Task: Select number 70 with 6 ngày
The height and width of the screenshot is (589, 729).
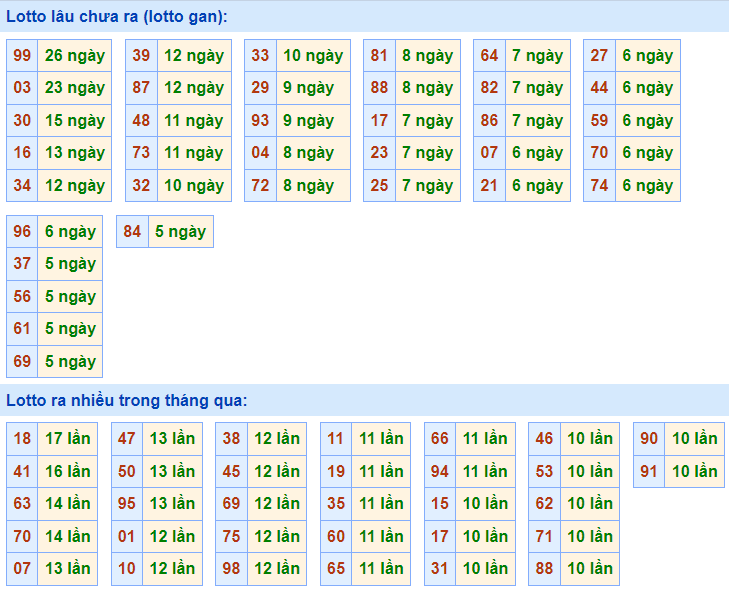Action: click(x=600, y=152)
